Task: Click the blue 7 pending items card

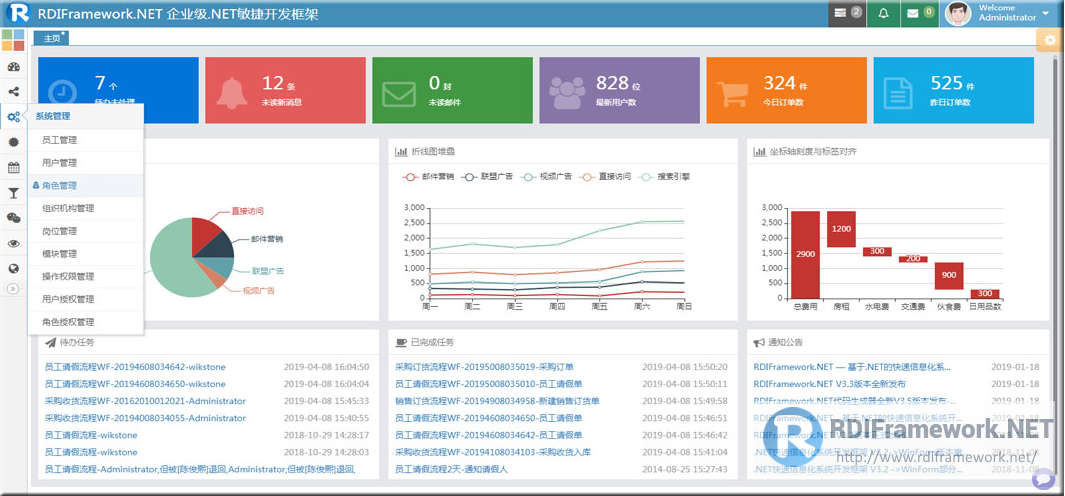Action: tap(118, 90)
